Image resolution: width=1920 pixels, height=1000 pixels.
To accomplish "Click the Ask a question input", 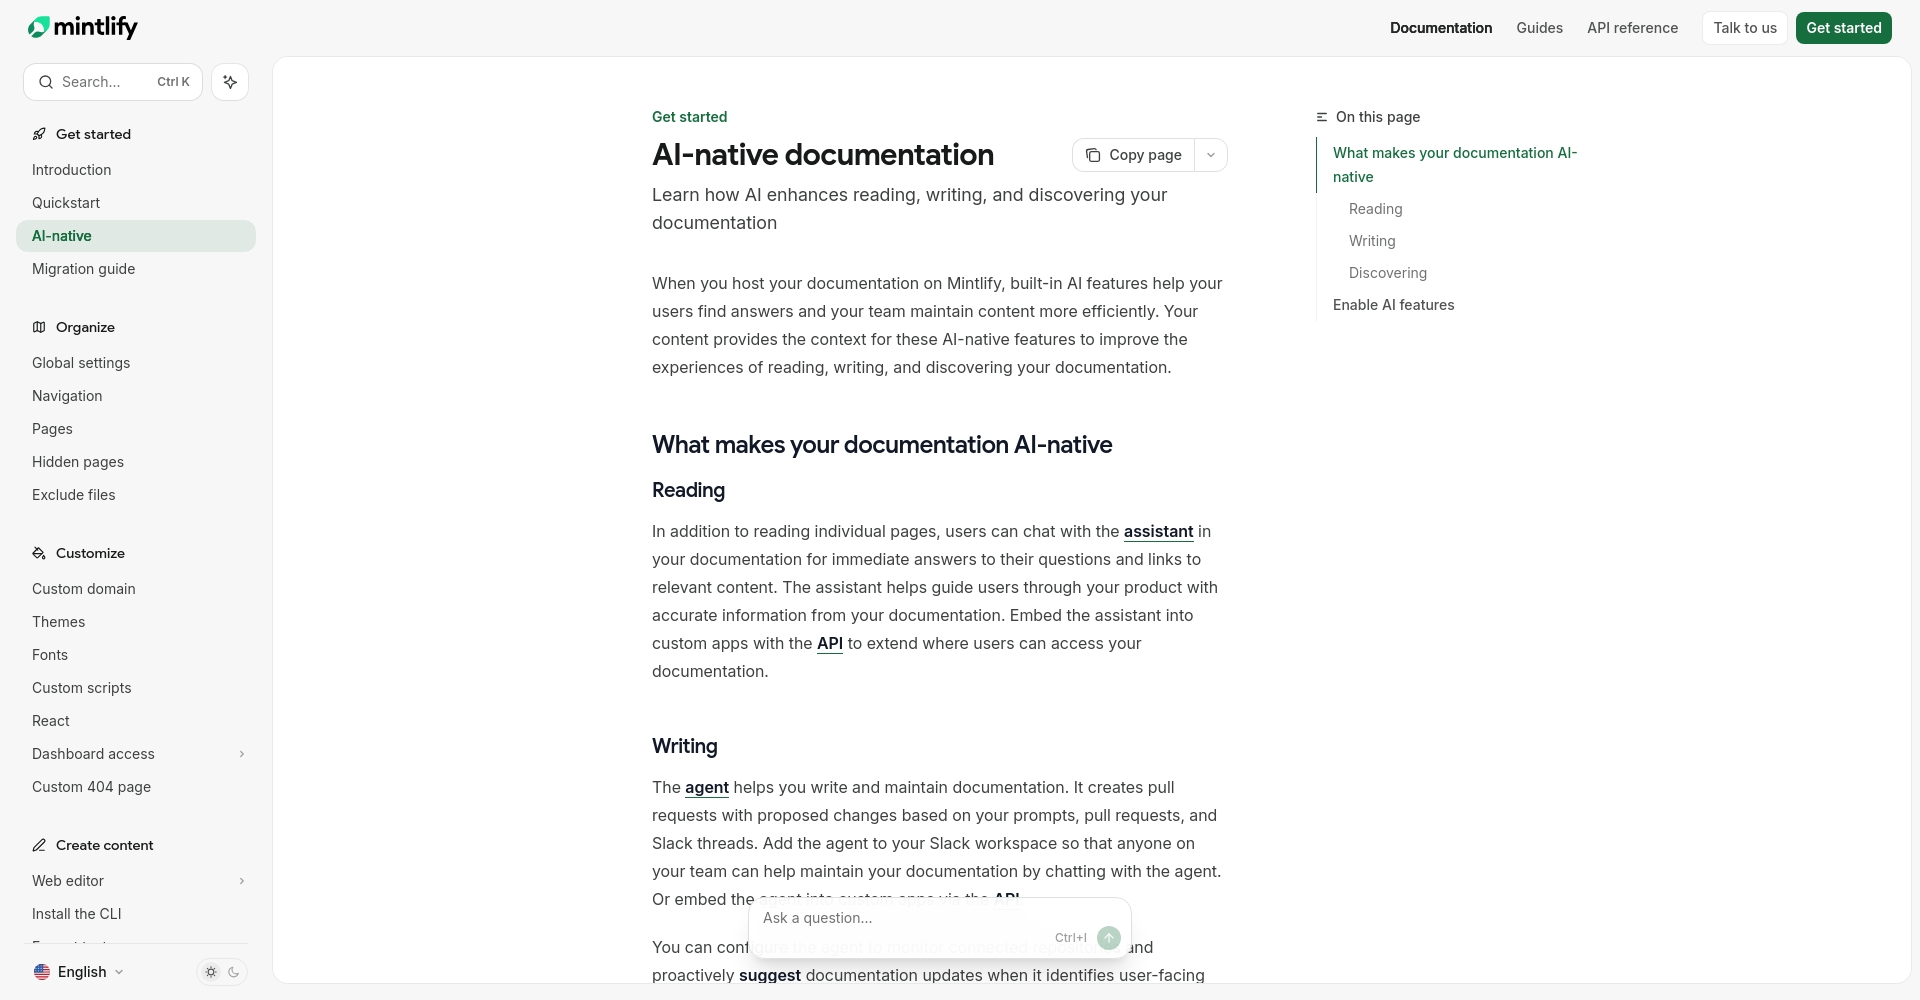I will 900,918.
